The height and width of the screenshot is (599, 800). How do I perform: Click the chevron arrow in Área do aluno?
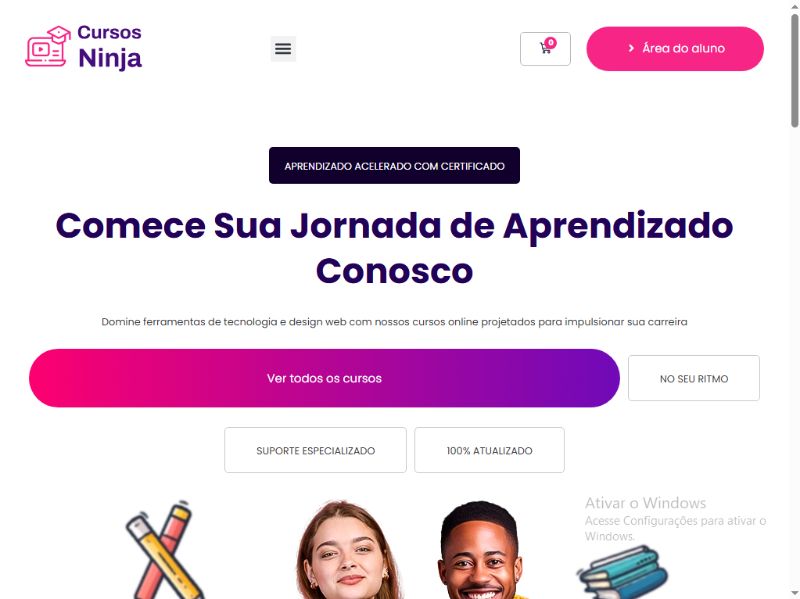coord(631,48)
